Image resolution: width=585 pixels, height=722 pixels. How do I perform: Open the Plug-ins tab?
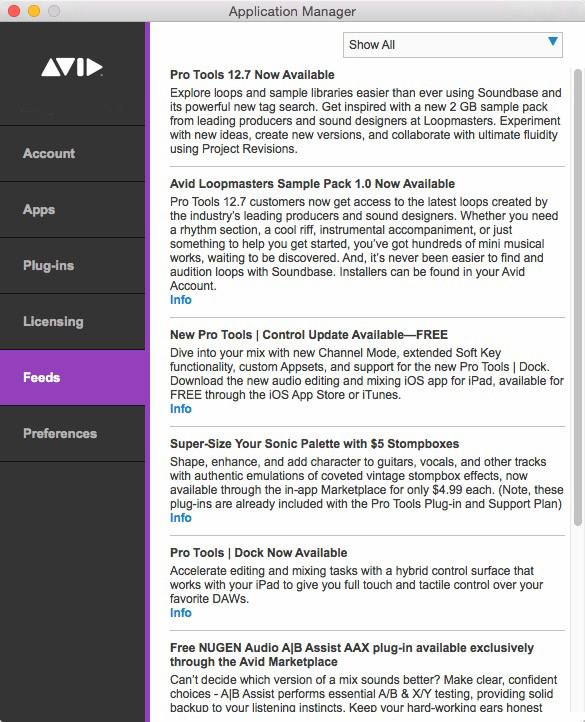click(x=72, y=266)
